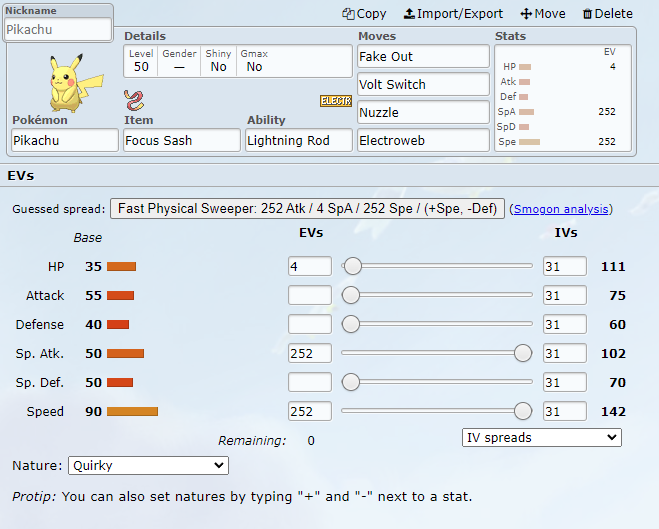Open the Details level and gender panel

click(236, 60)
